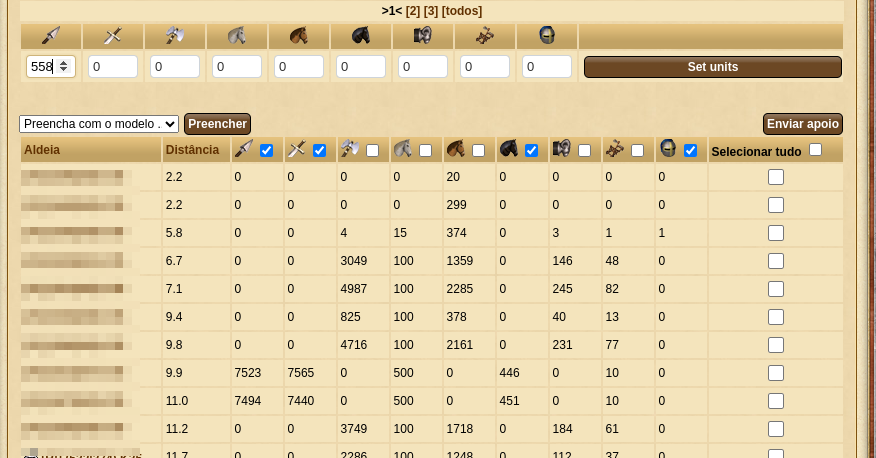Open the 'Preencha com o modelo' dropdown
The width and height of the screenshot is (876, 458).
tap(99, 124)
